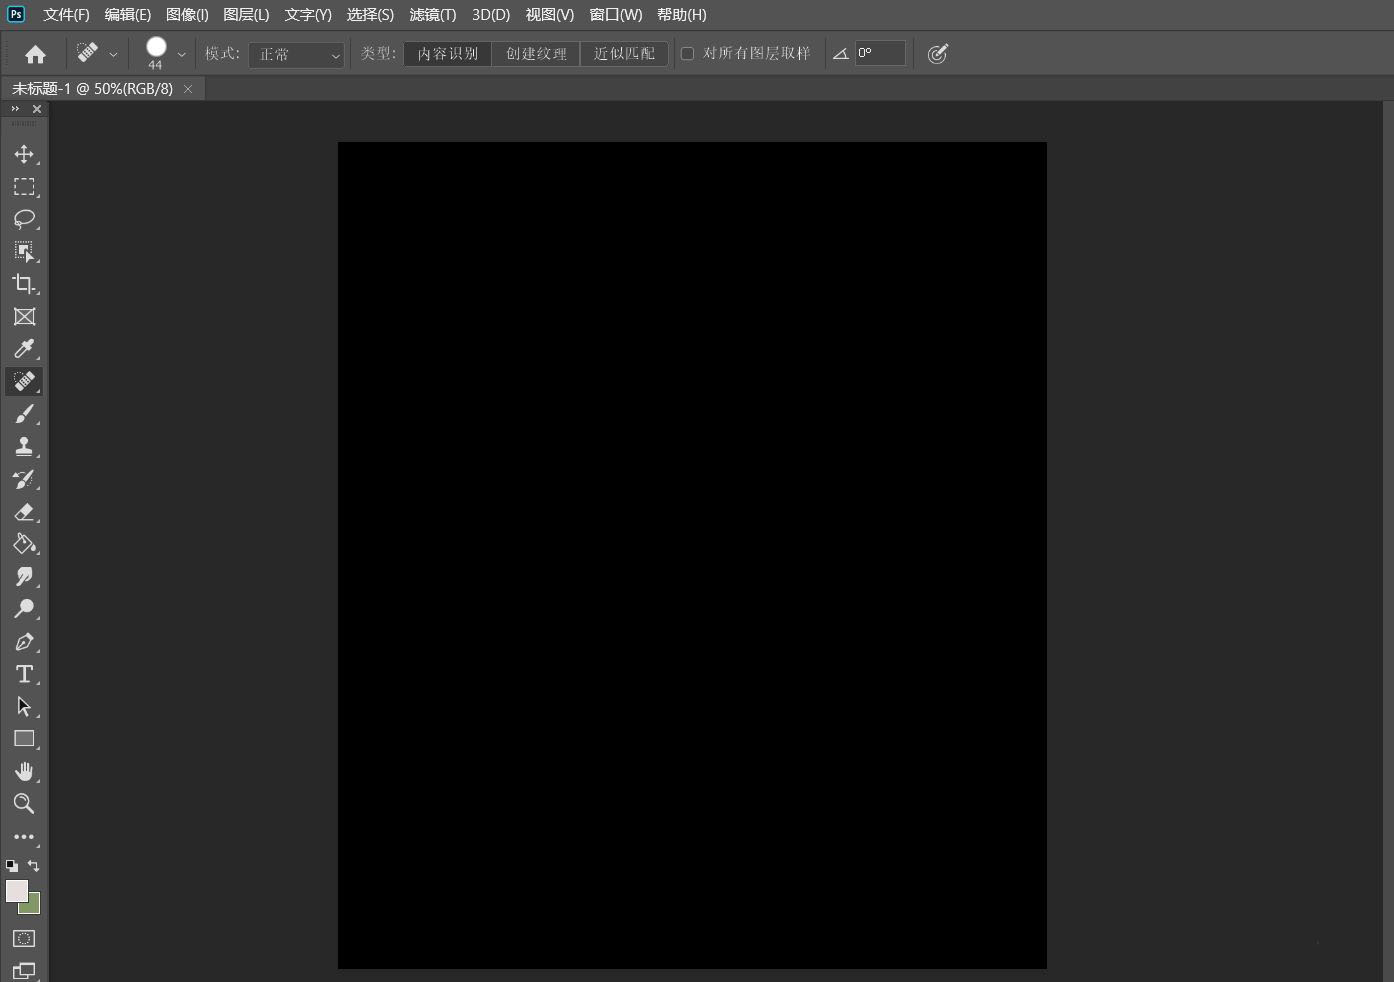Close the tools panel X button
The width and height of the screenshot is (1394, 982).
[37, 108]
